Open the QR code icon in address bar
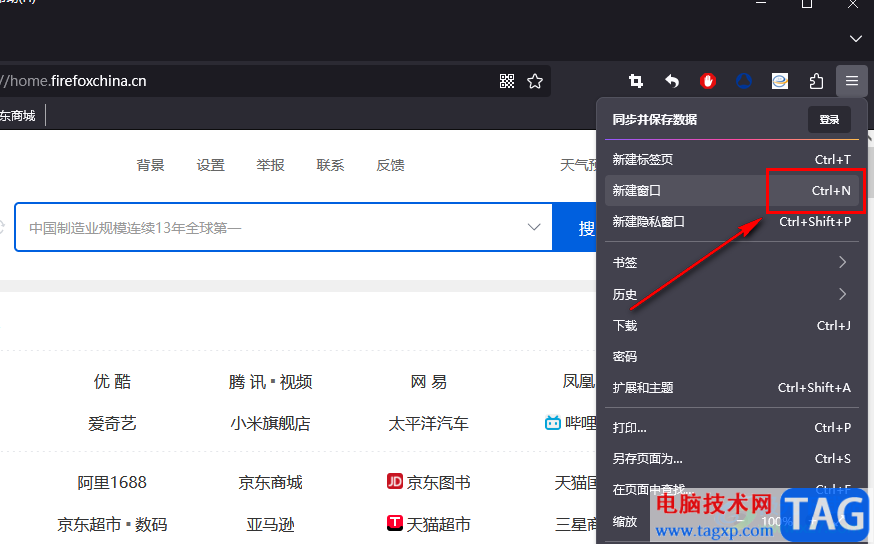This screenshot has width=874, height=544. coord(507,81)
